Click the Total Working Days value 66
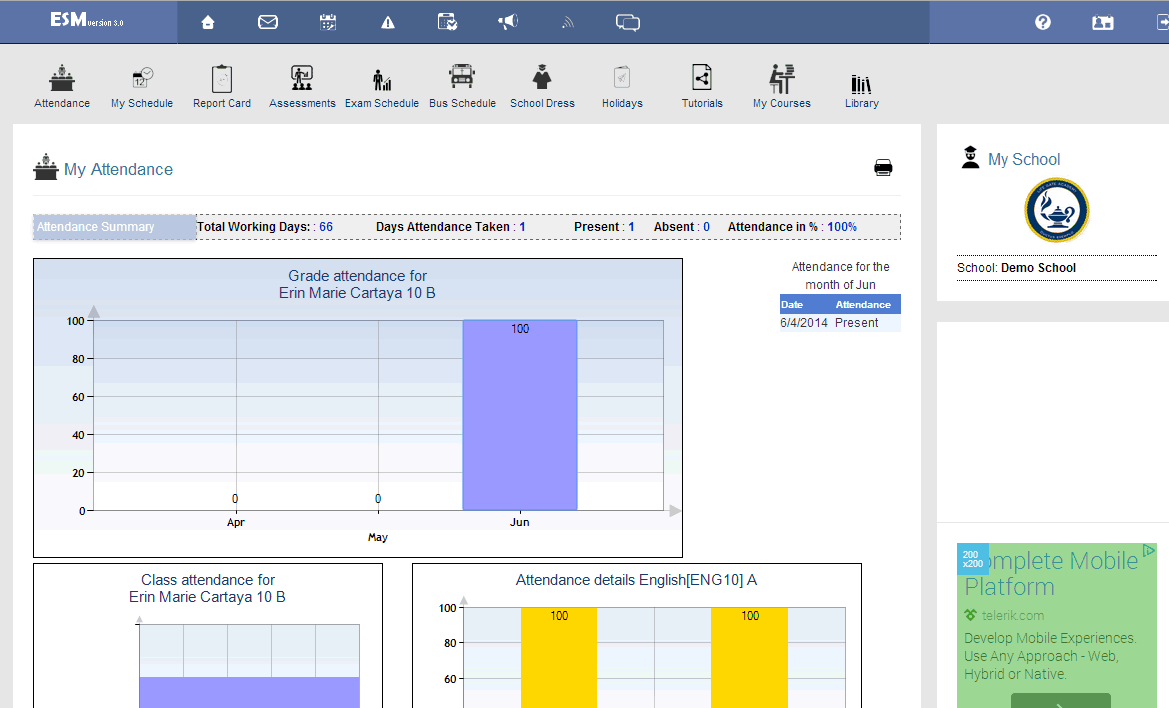1169x708 pixels. coord(326,227)
